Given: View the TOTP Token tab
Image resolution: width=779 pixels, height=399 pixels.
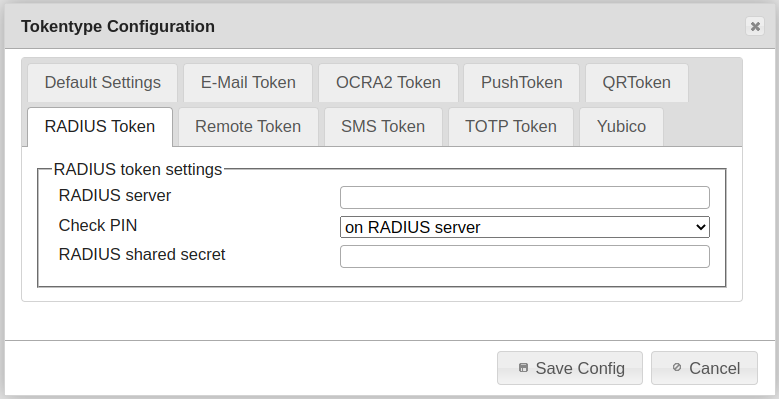Looking at the screenshot, I should coord(511,127).
